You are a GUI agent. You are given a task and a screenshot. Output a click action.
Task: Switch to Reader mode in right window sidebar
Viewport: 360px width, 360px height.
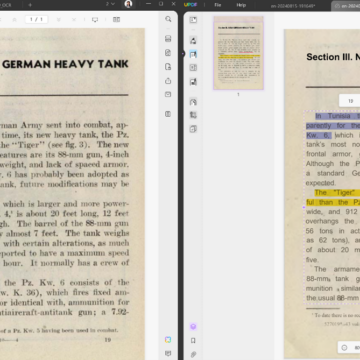coord(193,20)
